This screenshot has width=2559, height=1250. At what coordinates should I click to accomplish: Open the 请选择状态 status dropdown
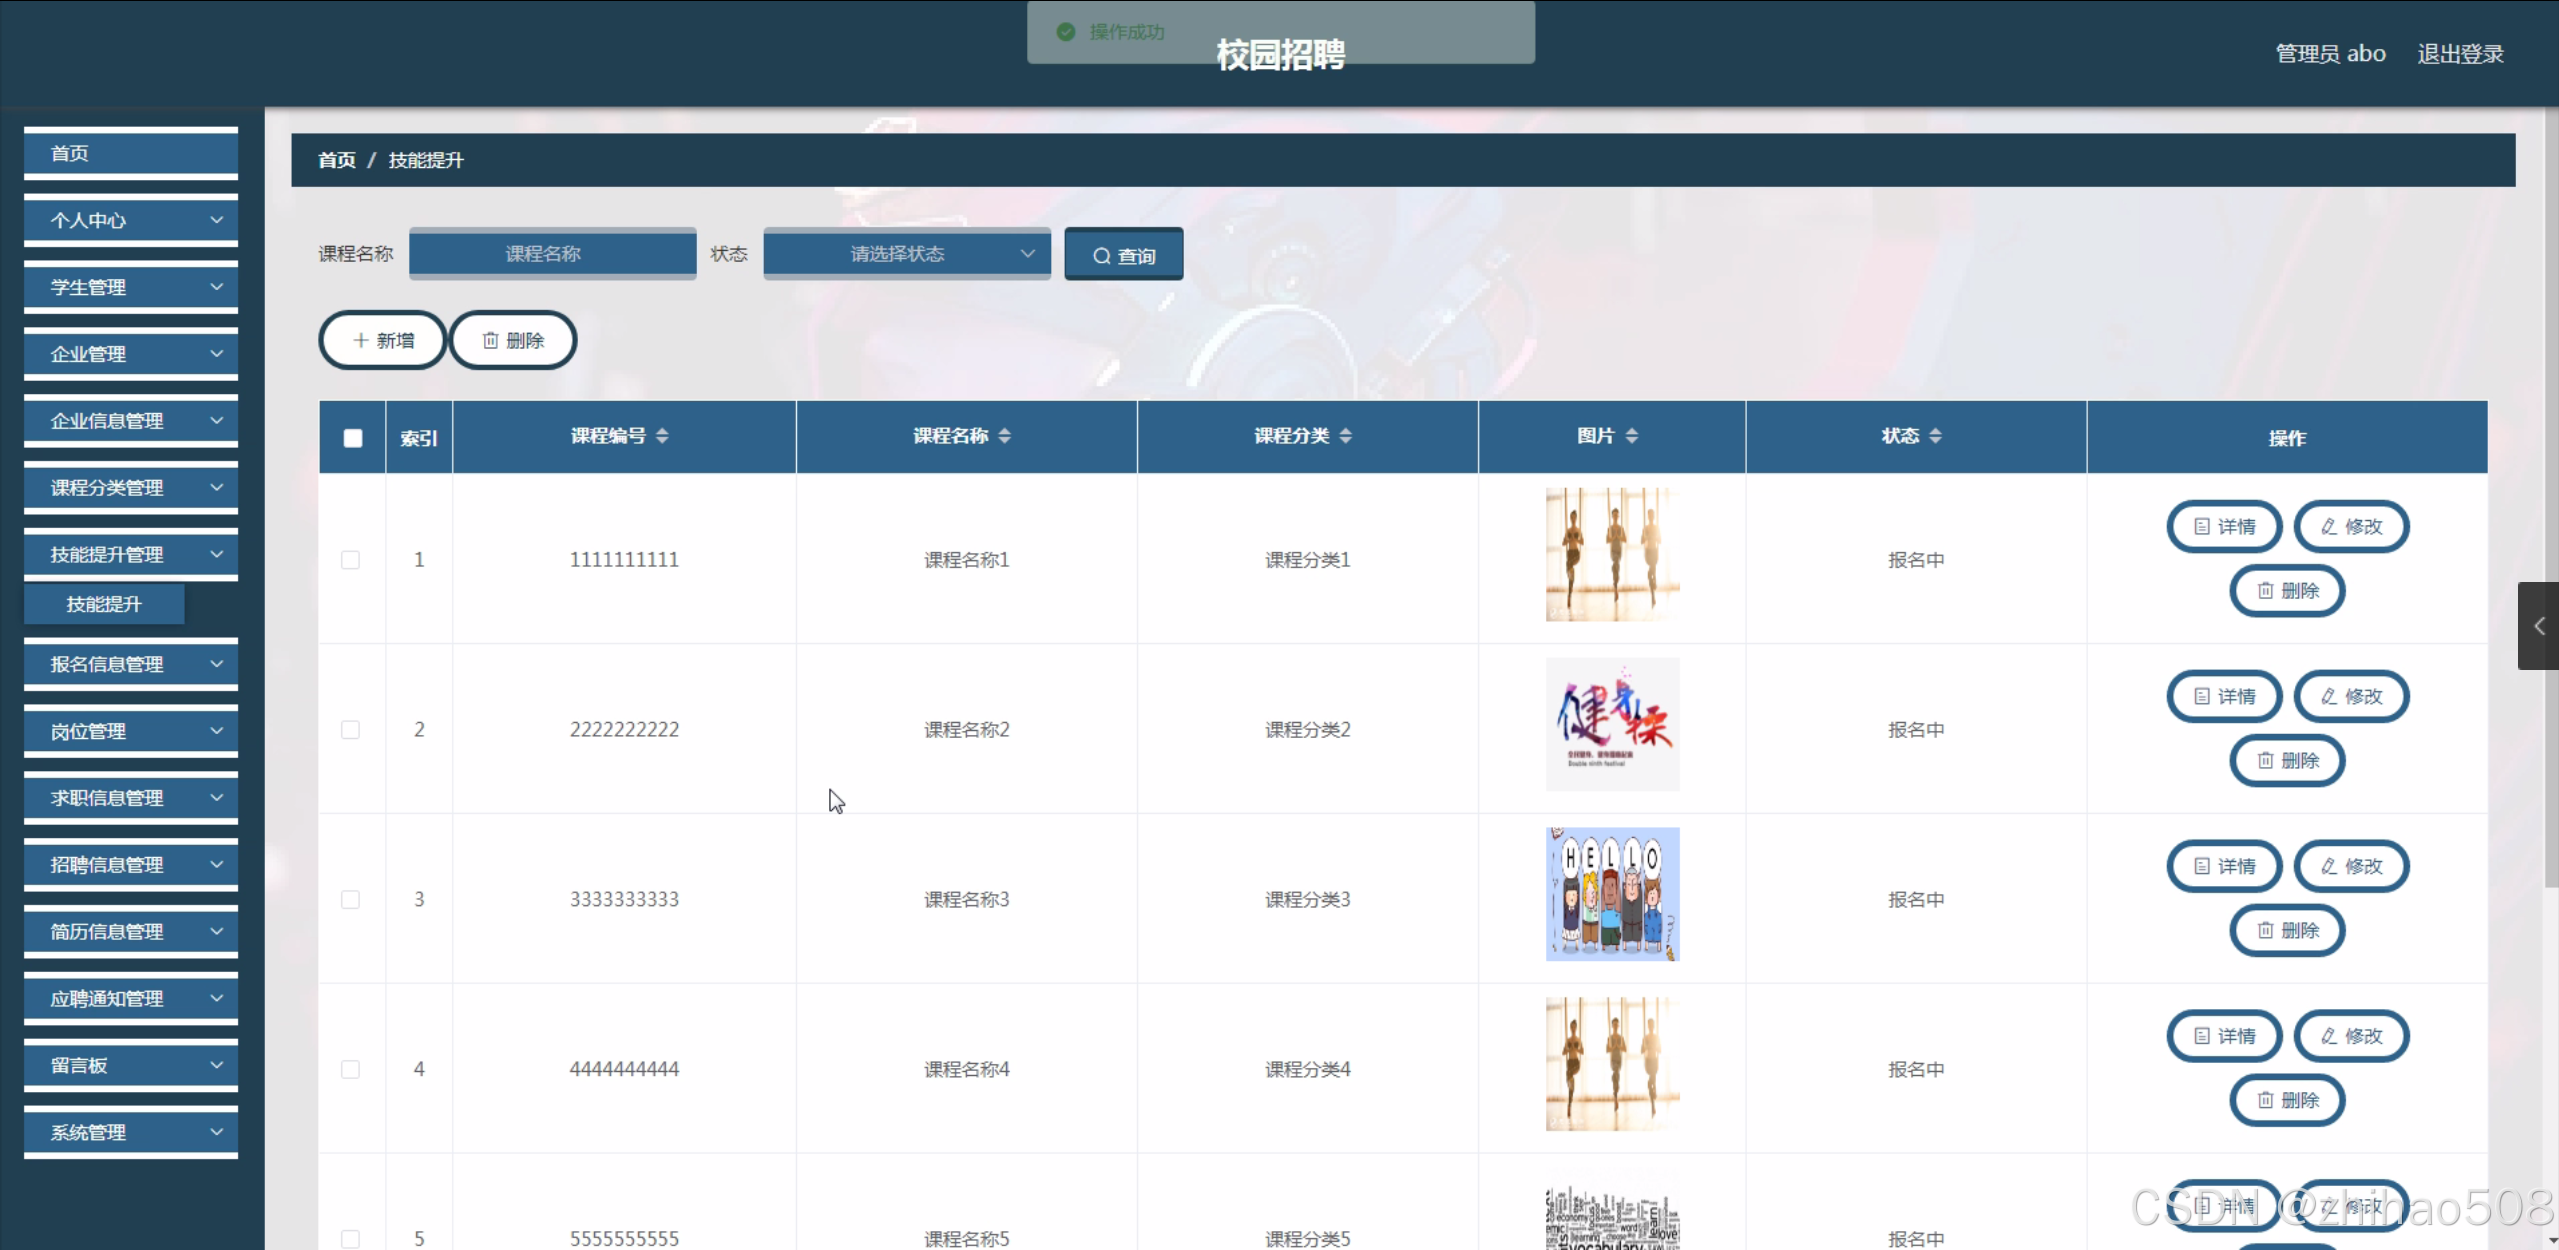click(x=906, y=254)
